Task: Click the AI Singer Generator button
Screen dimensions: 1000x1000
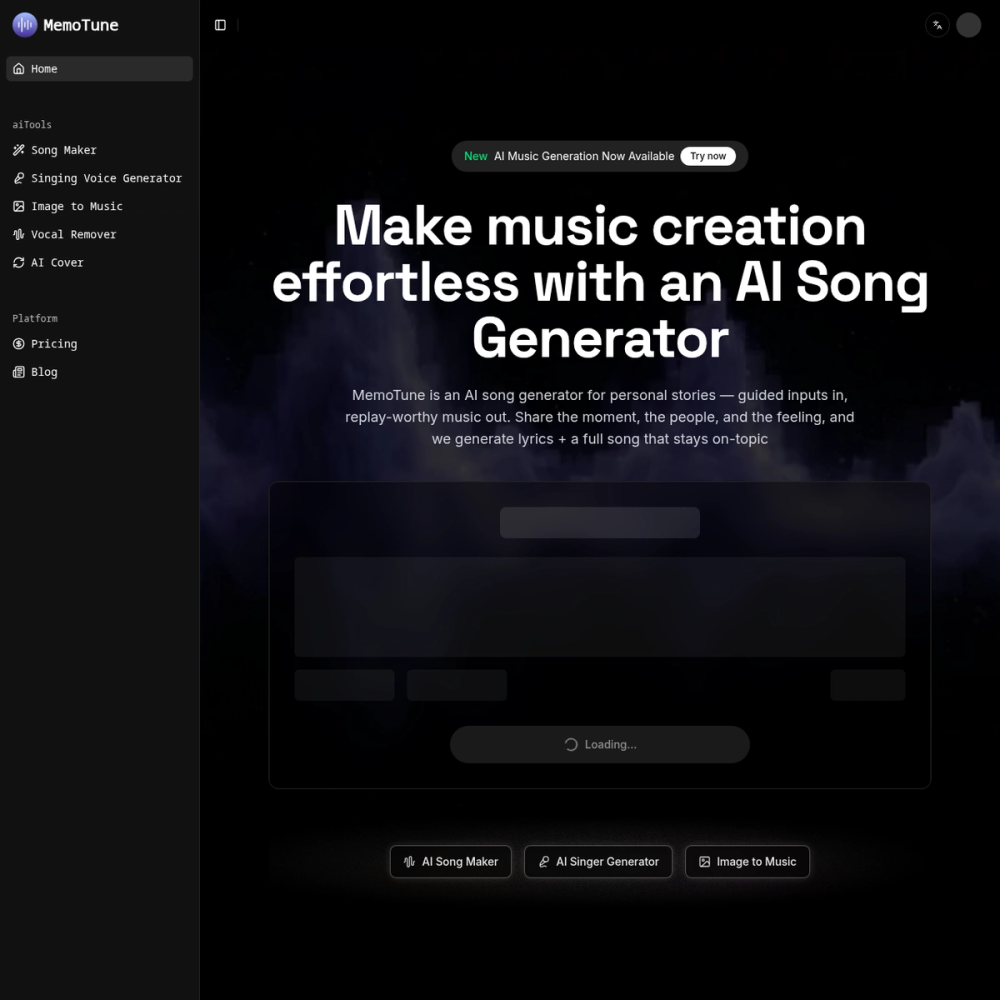Action: click(598, 862)
